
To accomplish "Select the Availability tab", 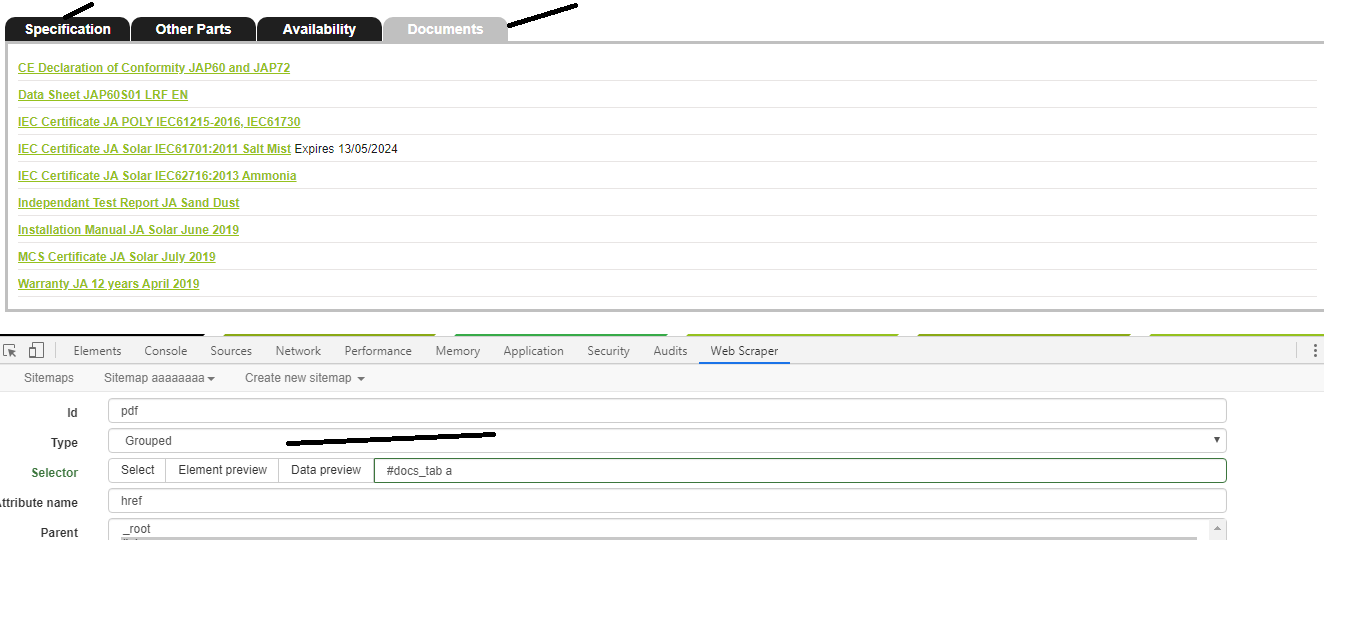I will (319, 29).
